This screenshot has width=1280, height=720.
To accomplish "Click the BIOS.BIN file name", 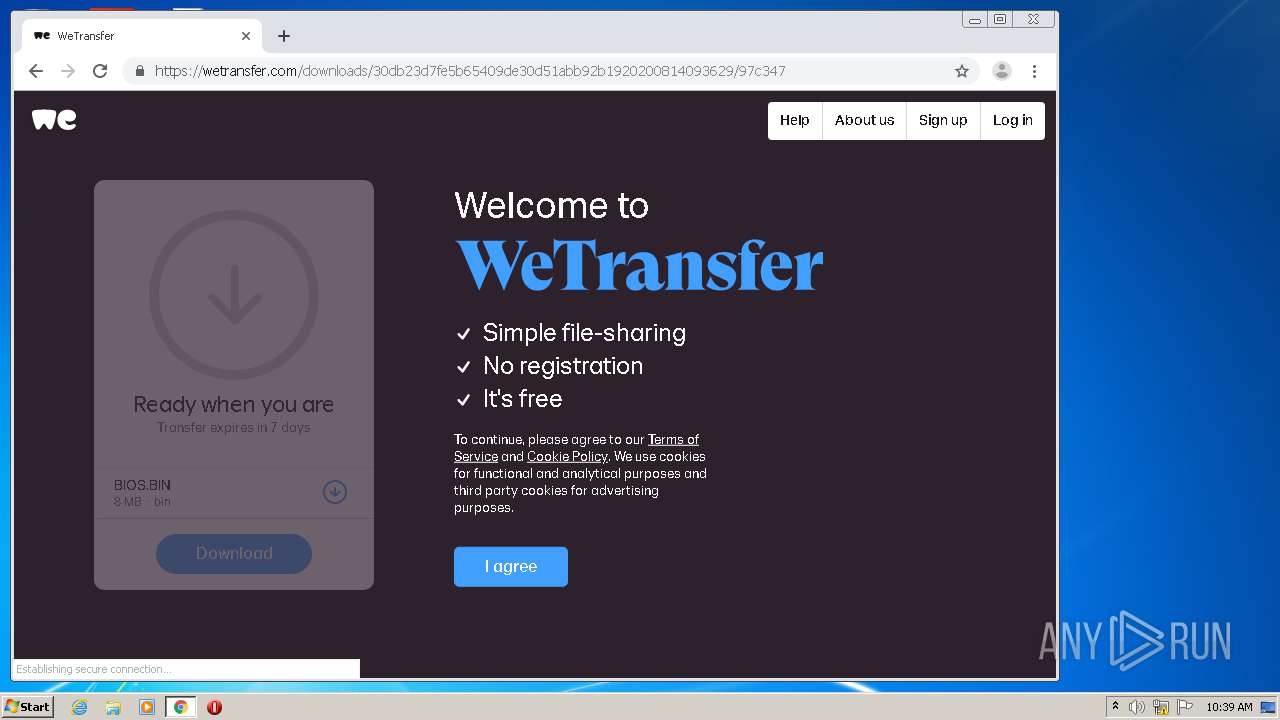I will pos(142,485).
